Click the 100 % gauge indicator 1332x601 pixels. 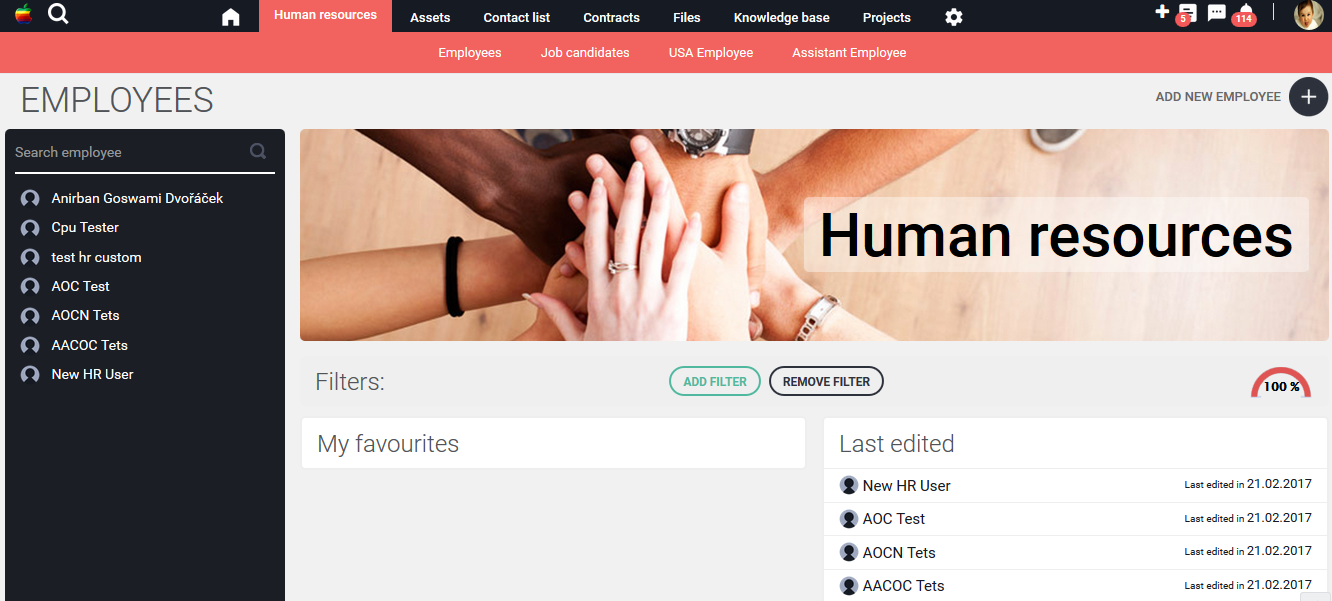pos(1281,383)
